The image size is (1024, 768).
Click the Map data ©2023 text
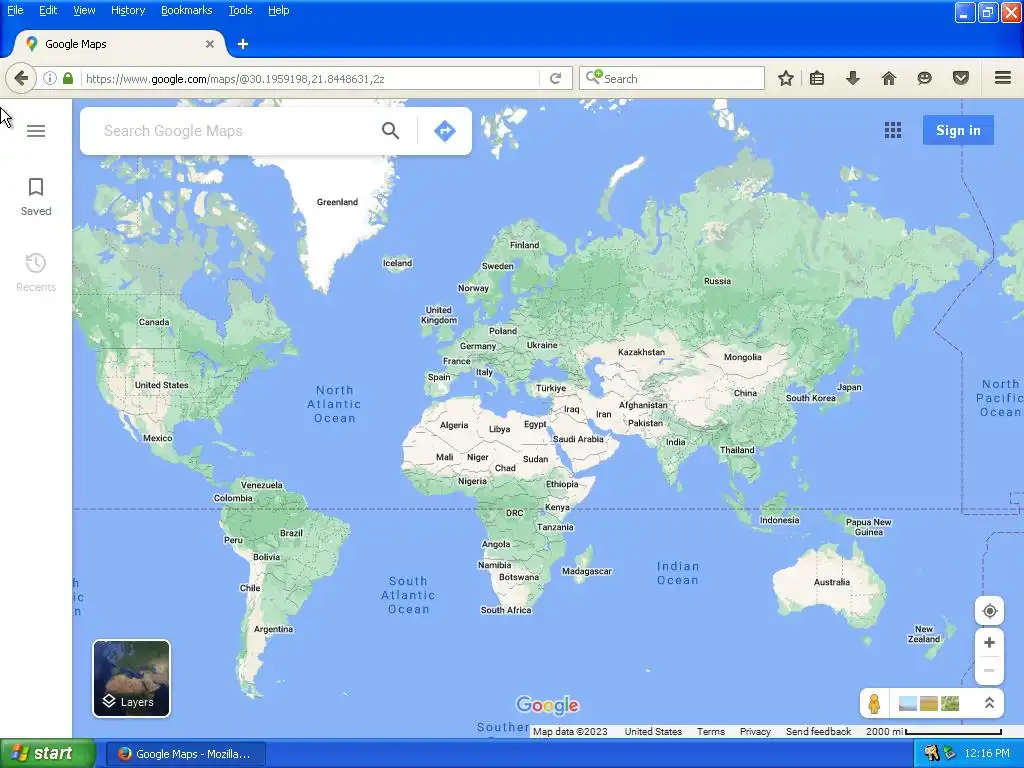[x=570, y=731]
